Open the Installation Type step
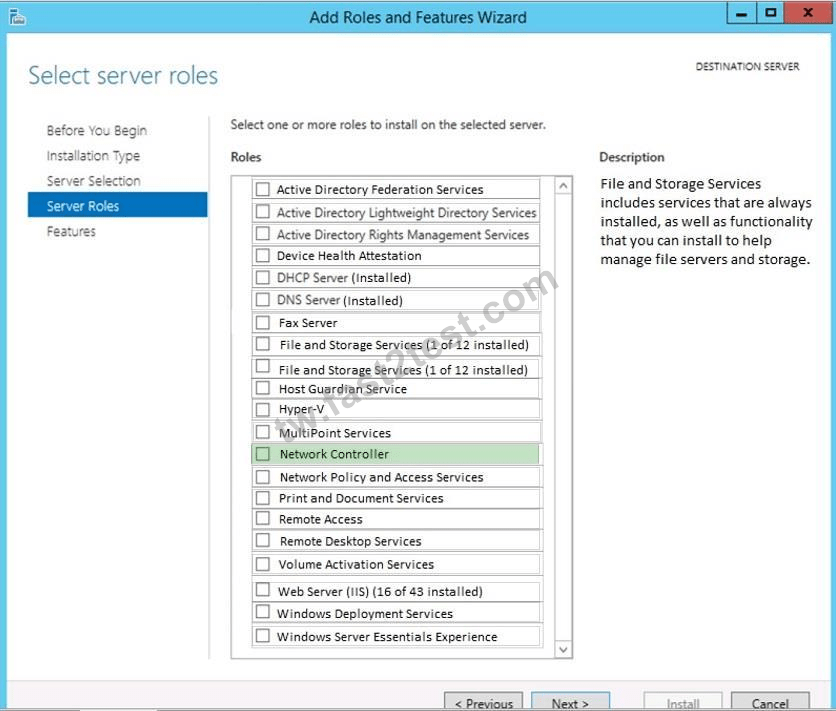This screenshot has height=711, width=836. [x=93, y=156]
